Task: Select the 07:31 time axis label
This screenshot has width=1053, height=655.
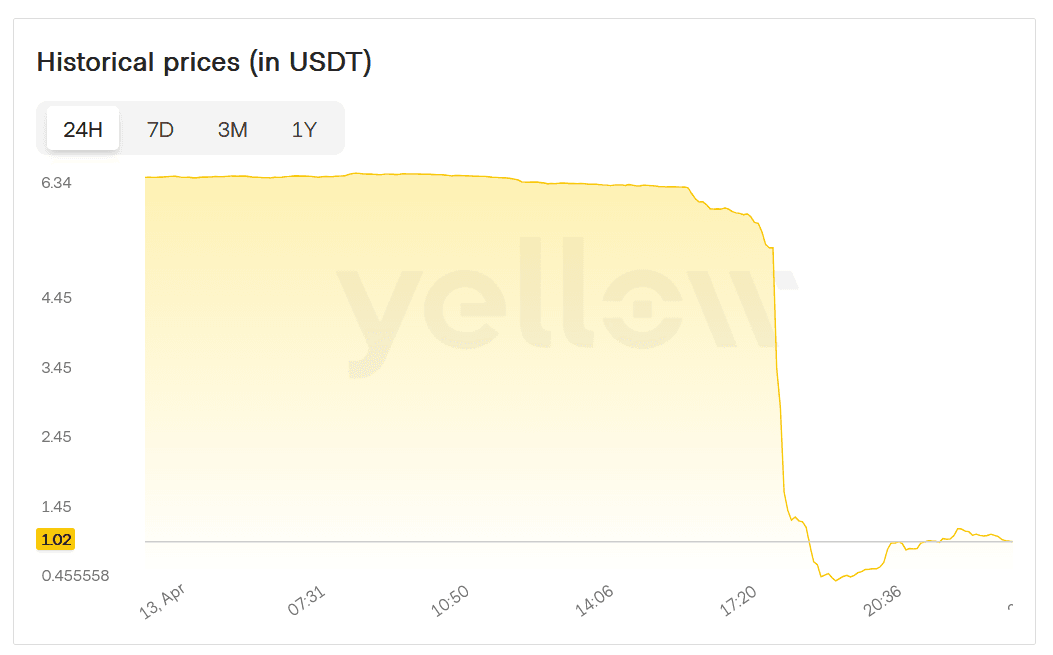Action: [308, 602]
